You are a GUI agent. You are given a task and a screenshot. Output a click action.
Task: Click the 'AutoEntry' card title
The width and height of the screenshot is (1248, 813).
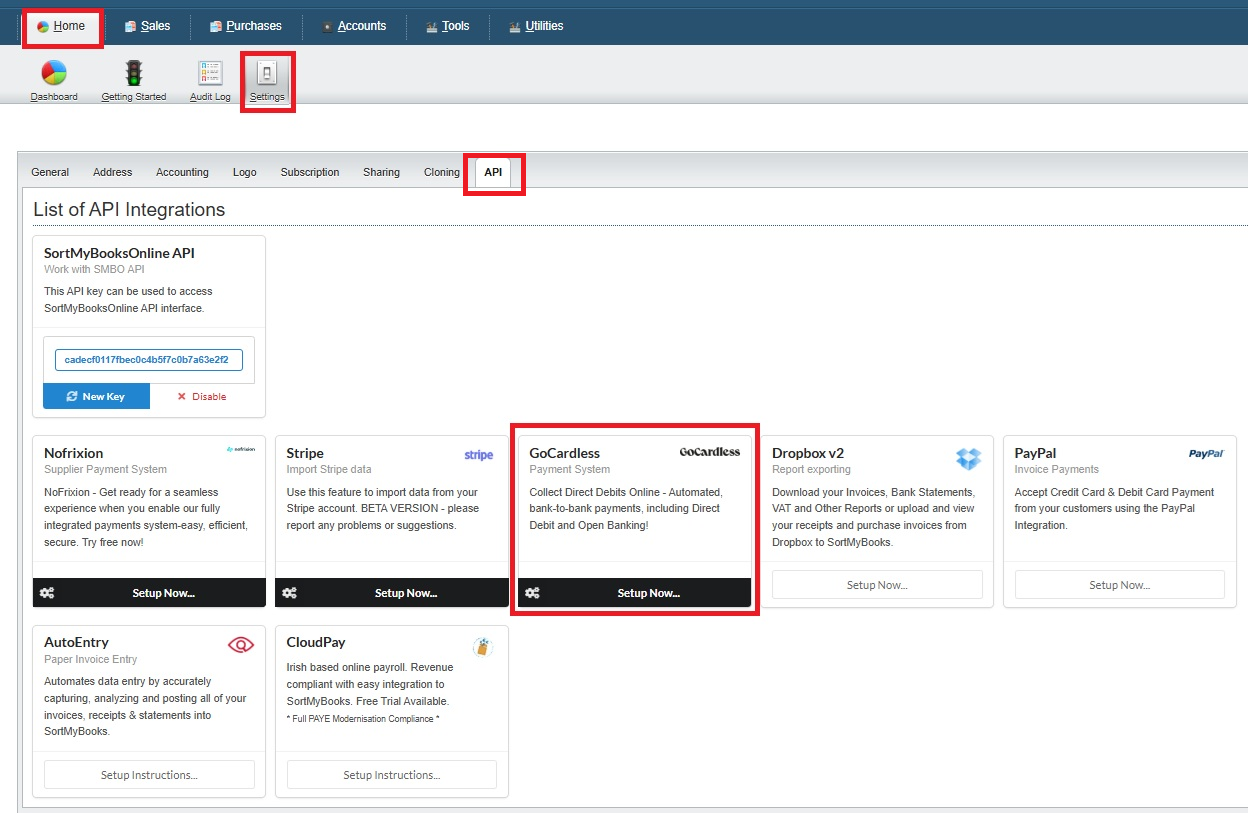pyautogui.click(x=76, y=642)
